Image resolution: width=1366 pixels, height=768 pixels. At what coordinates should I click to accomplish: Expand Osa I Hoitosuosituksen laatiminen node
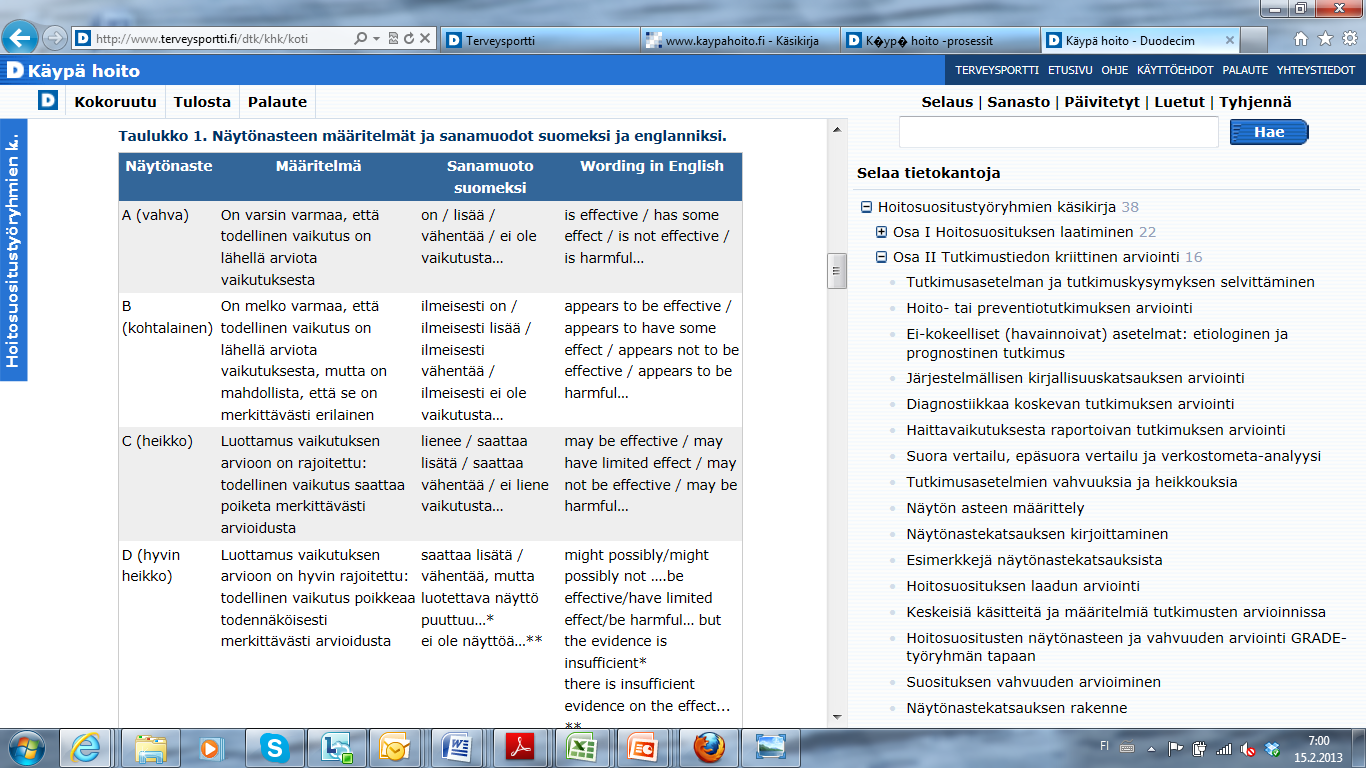(x=881, y=232)
